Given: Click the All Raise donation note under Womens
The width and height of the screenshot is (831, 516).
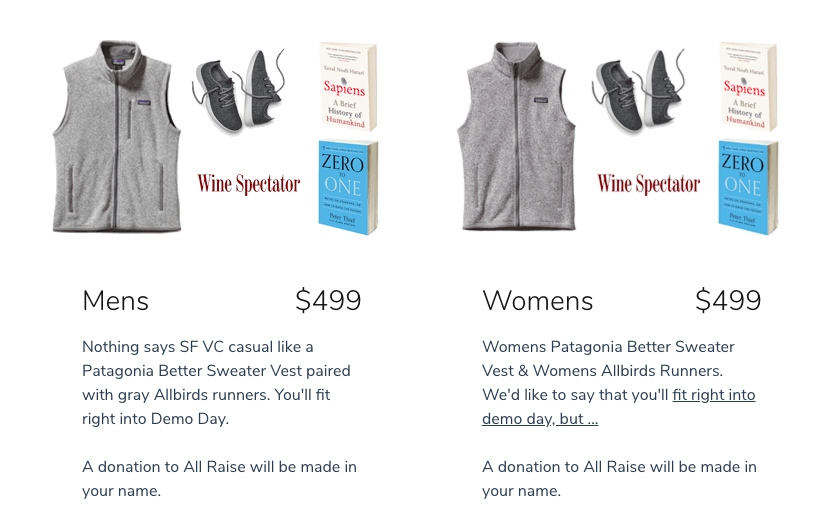Looking at the screenshot, I should point(619,478).
